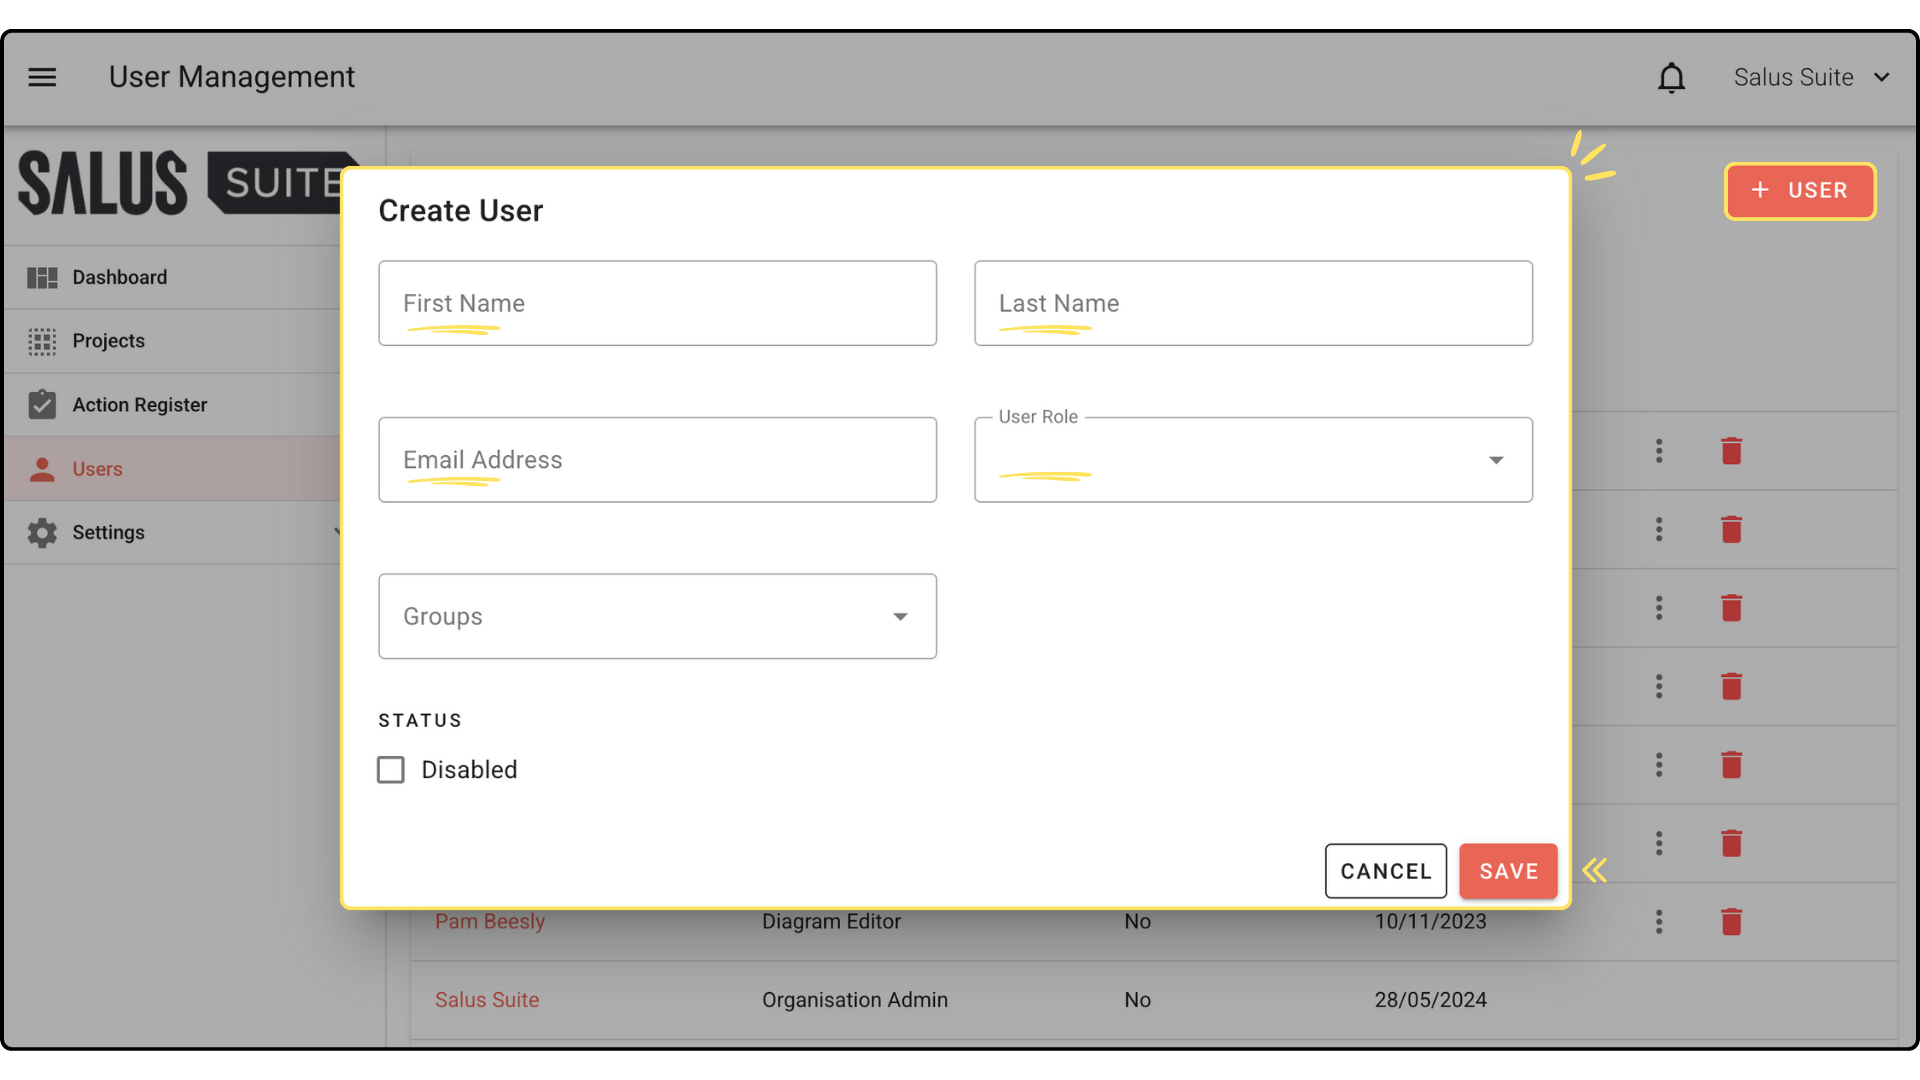Image resolution: width=1920 pixels, height=1080 pixels.
Task: Delete the Pam Beesly user row
Action: click(x=1731, y=921)
